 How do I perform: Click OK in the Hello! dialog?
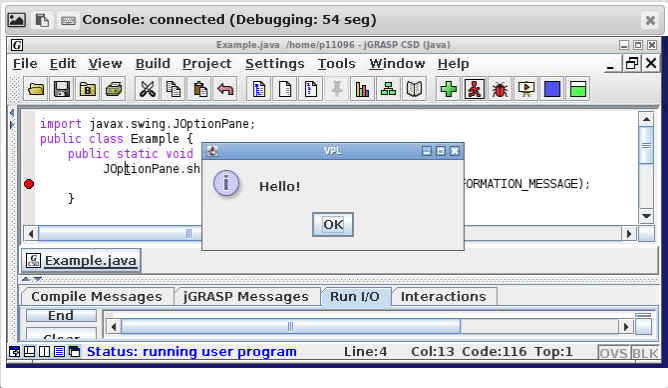click(333, 224)
